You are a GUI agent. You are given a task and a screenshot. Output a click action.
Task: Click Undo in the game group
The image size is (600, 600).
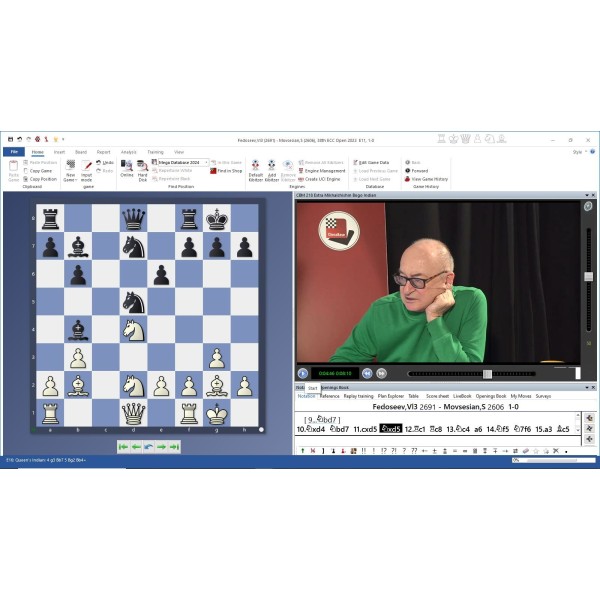pos(105,163)
